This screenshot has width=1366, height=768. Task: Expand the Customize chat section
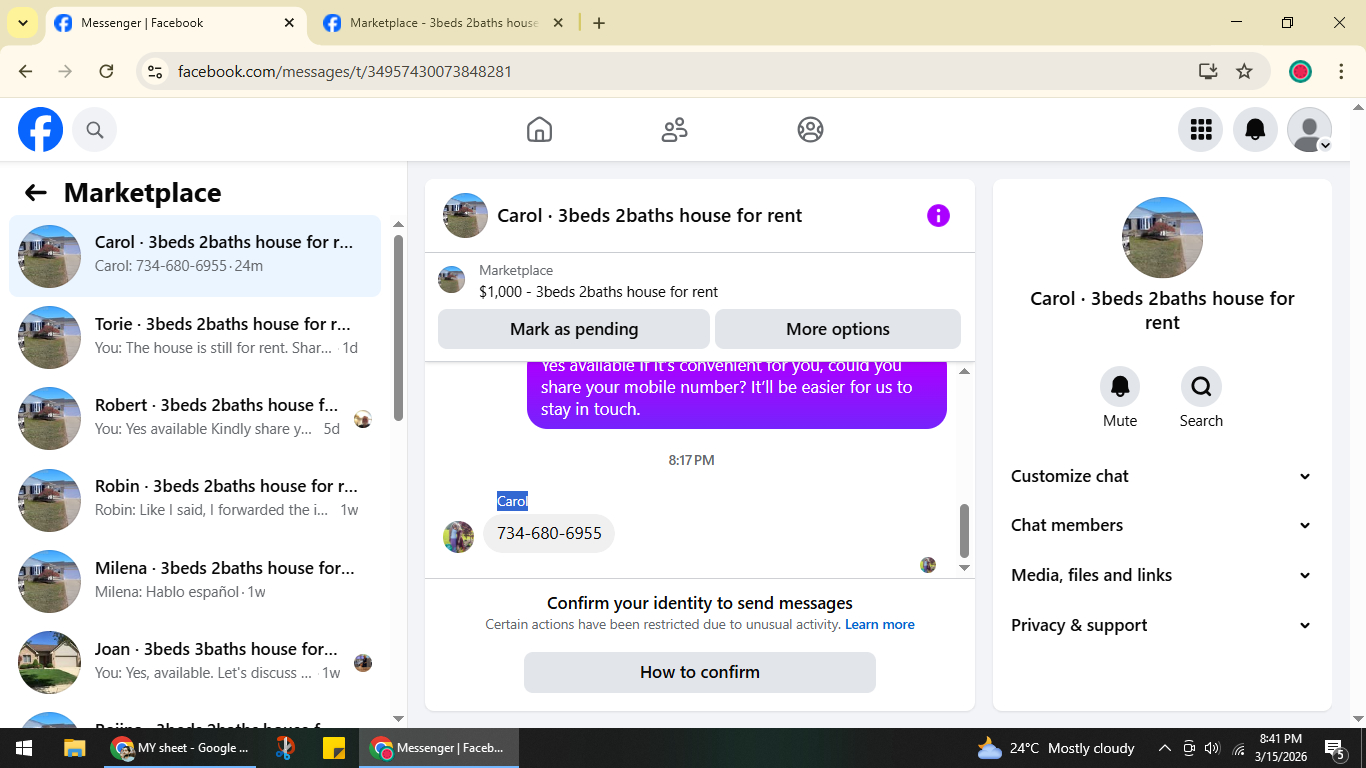tap(1161, 476)
